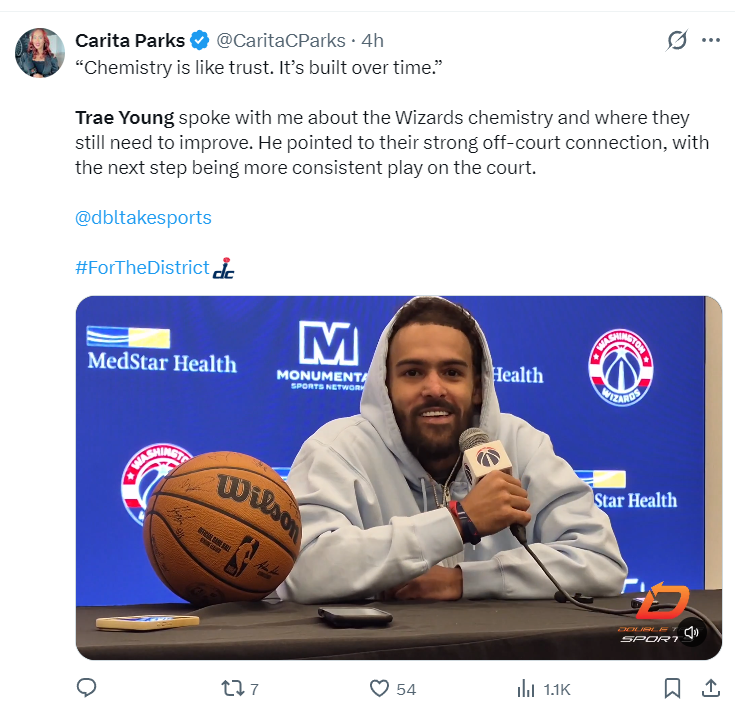
Task: Like the post with 54 likes
Action: point(393,689)
